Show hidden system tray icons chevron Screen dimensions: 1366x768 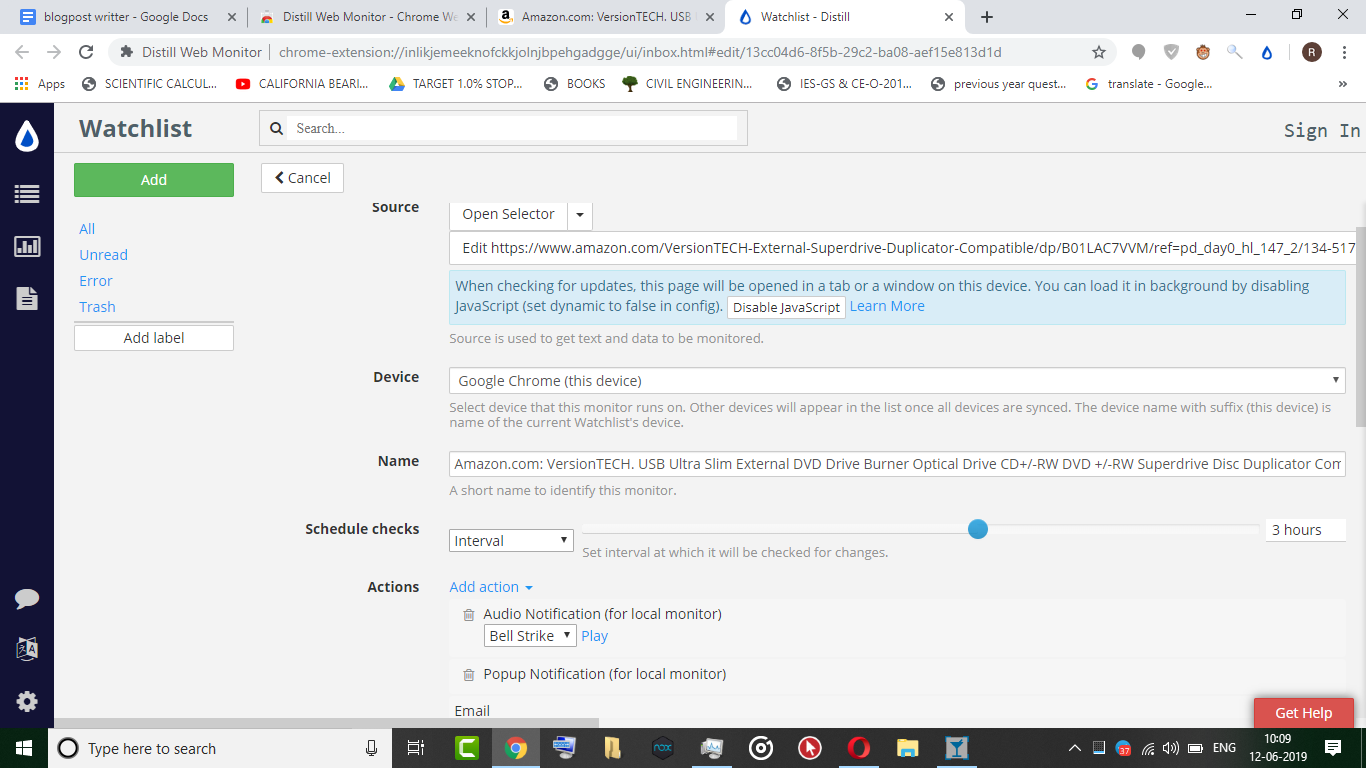point(1075,748)
